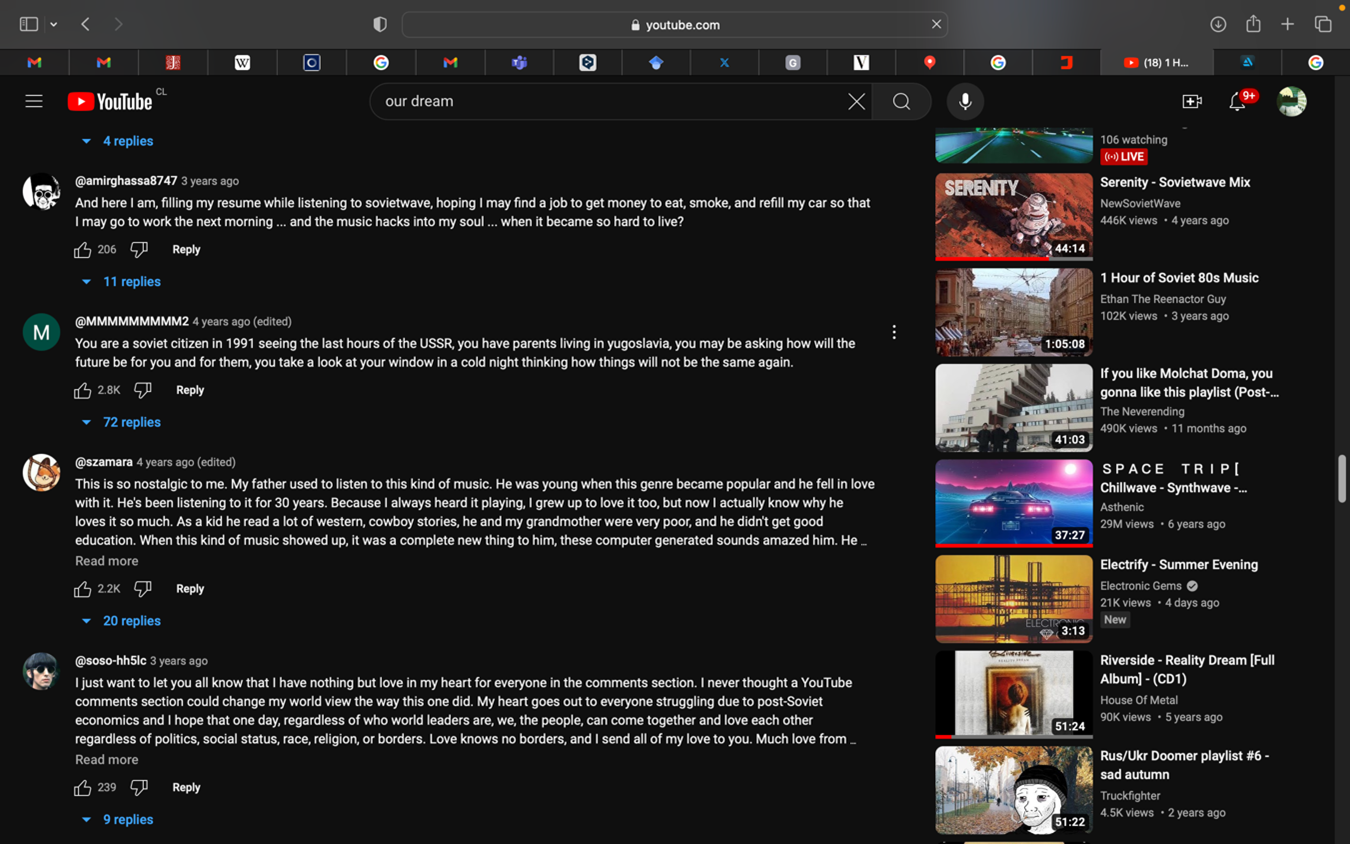Open action menu on @MMMMMMMMM2 comment

pyautogui.click(x=894, y=332)
